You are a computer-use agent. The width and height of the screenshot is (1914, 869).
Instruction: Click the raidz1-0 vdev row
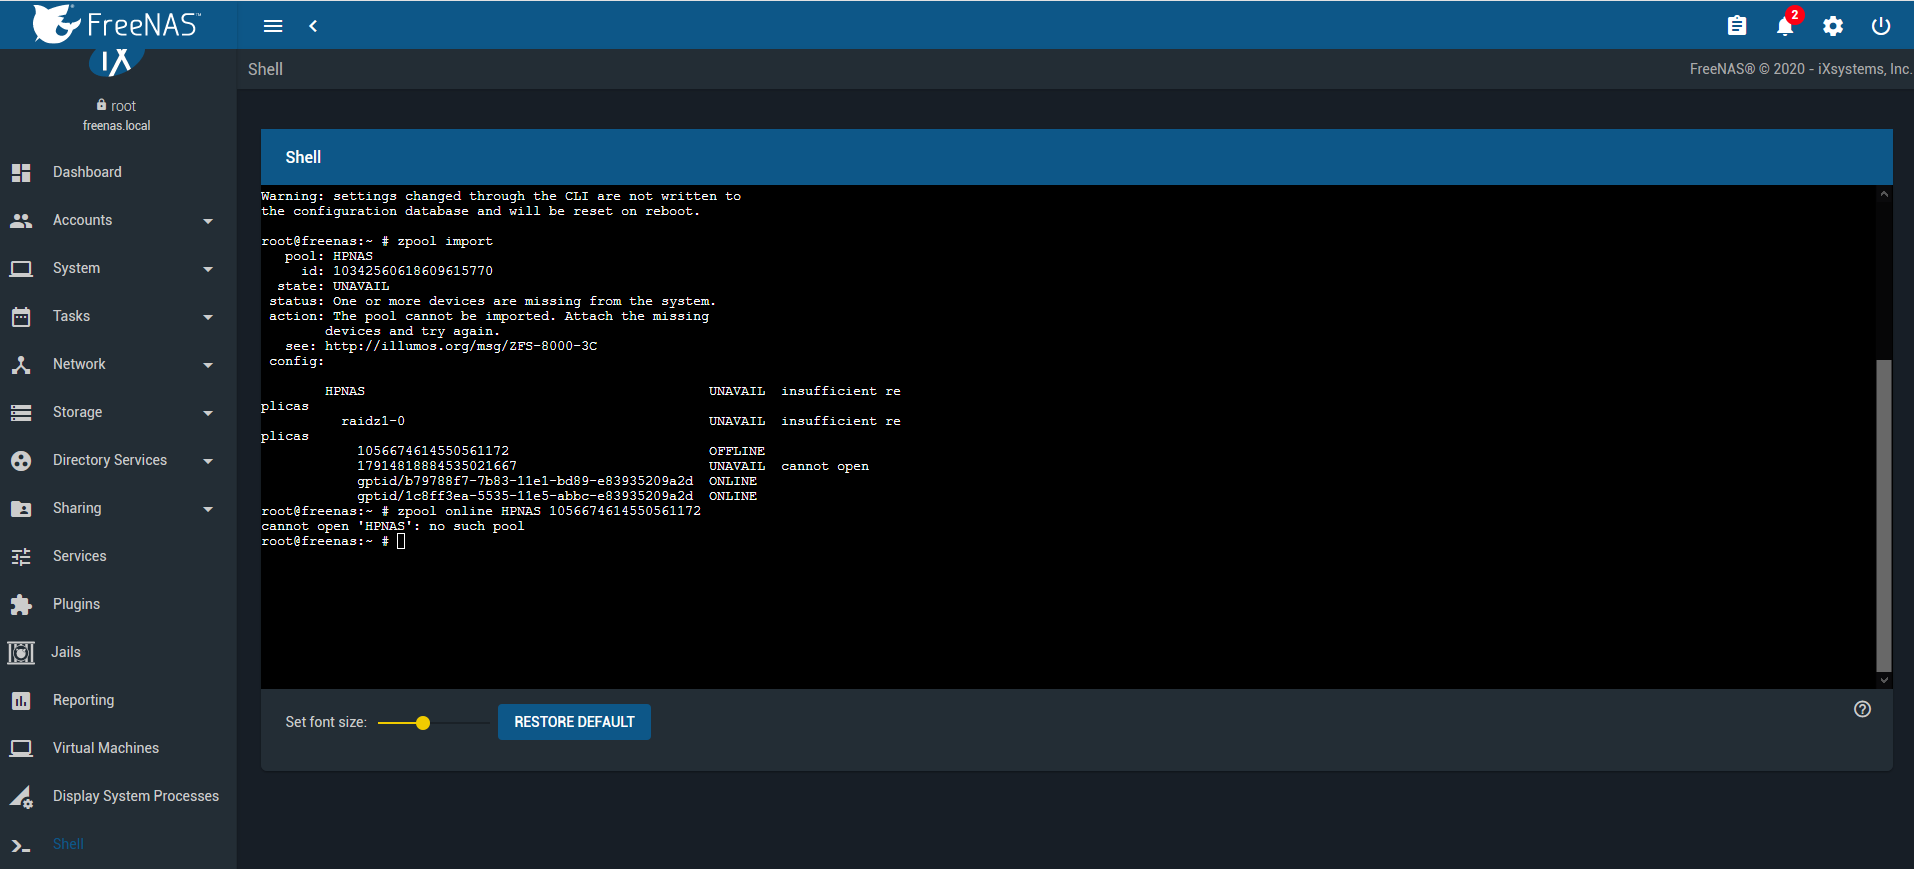[x=620, y=421]
